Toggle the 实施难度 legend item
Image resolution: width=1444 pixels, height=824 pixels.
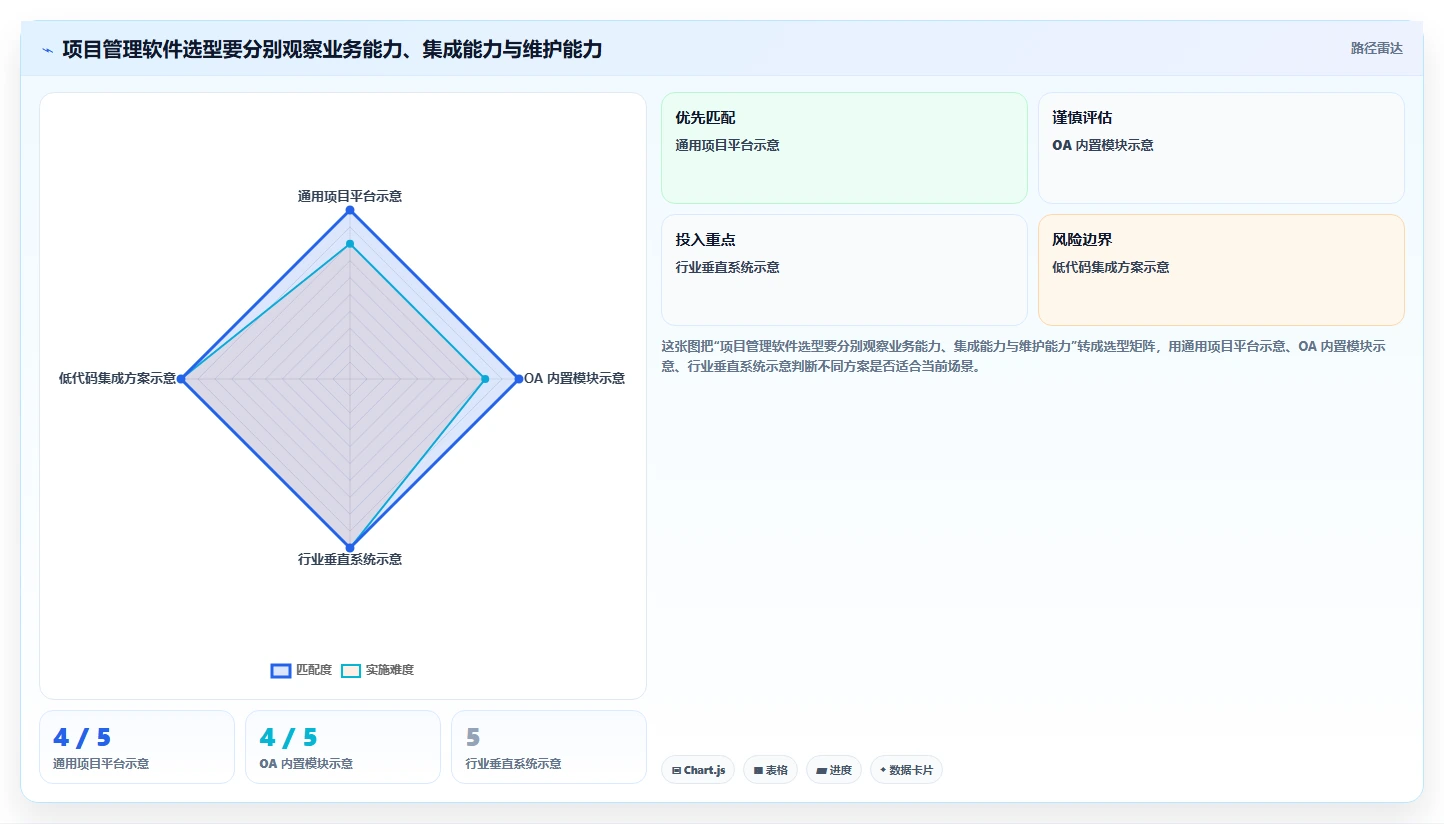click(377, 670)
